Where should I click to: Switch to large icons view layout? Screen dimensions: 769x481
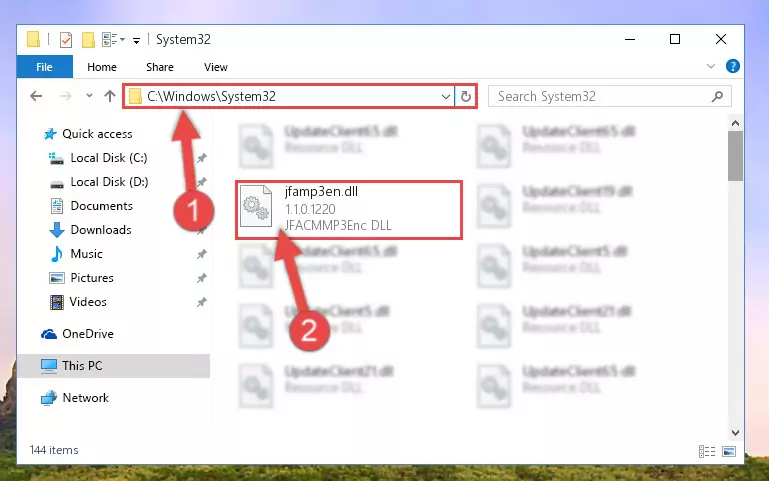point(729,451)
